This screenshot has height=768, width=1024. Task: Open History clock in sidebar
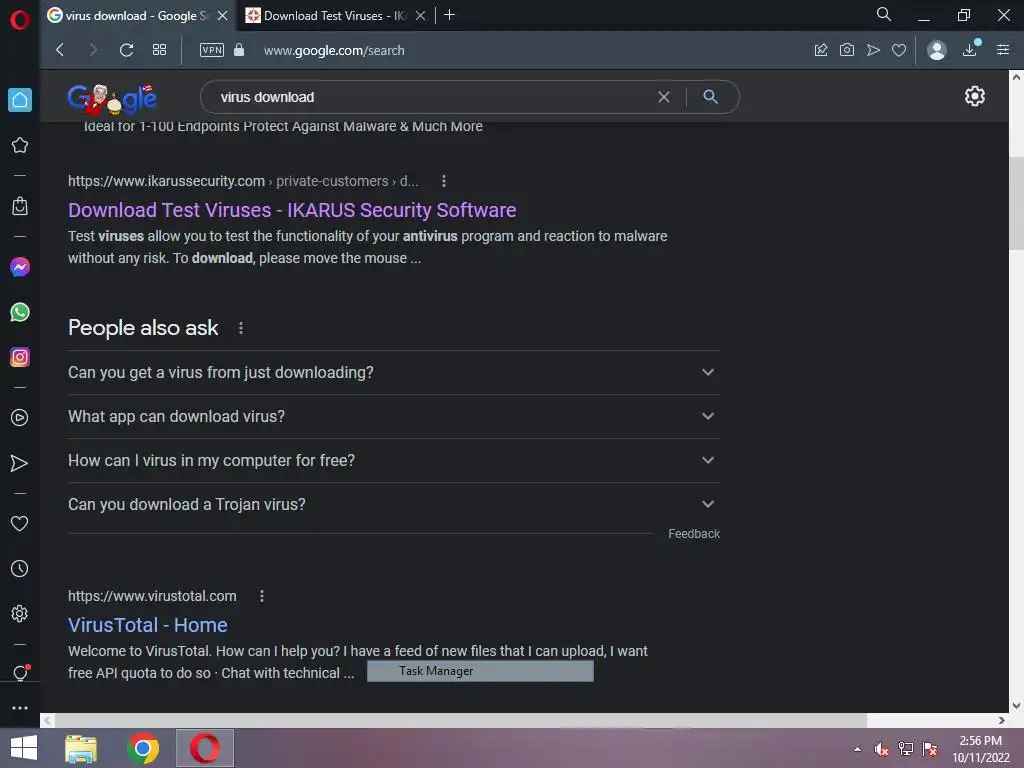[20, 568]
